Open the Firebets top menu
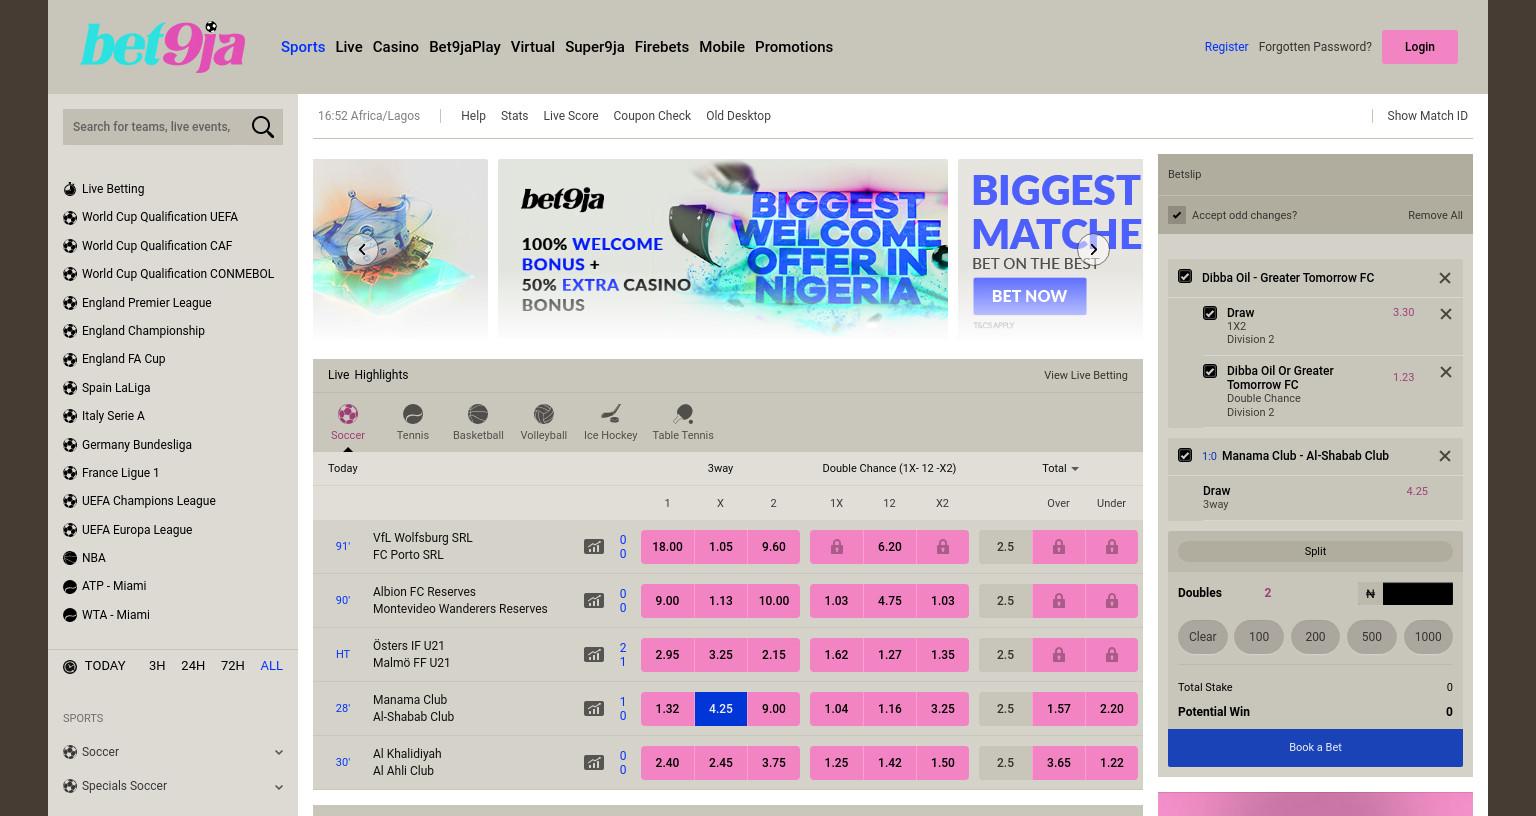Viewport: 1536px width, 816px height. 662,47
